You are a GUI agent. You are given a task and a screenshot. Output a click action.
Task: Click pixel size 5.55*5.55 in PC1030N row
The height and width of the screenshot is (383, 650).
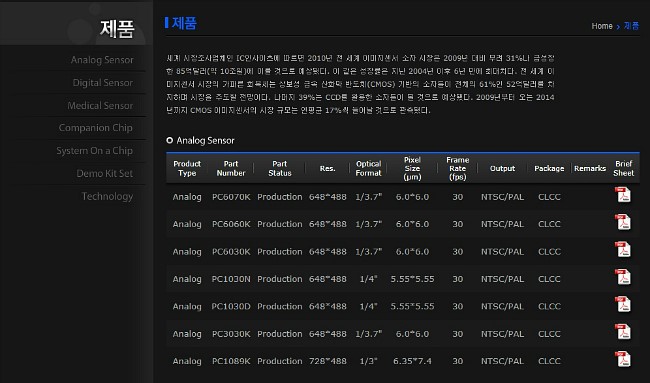click(x=412, y=279)
